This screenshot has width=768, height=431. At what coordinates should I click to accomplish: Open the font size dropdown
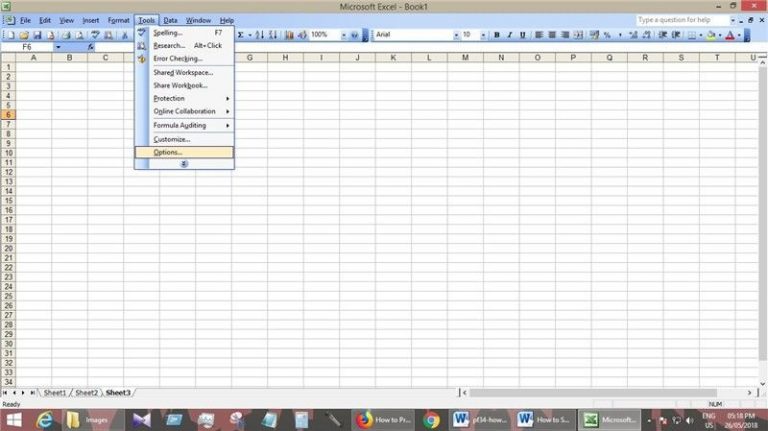tap(482, 35)
